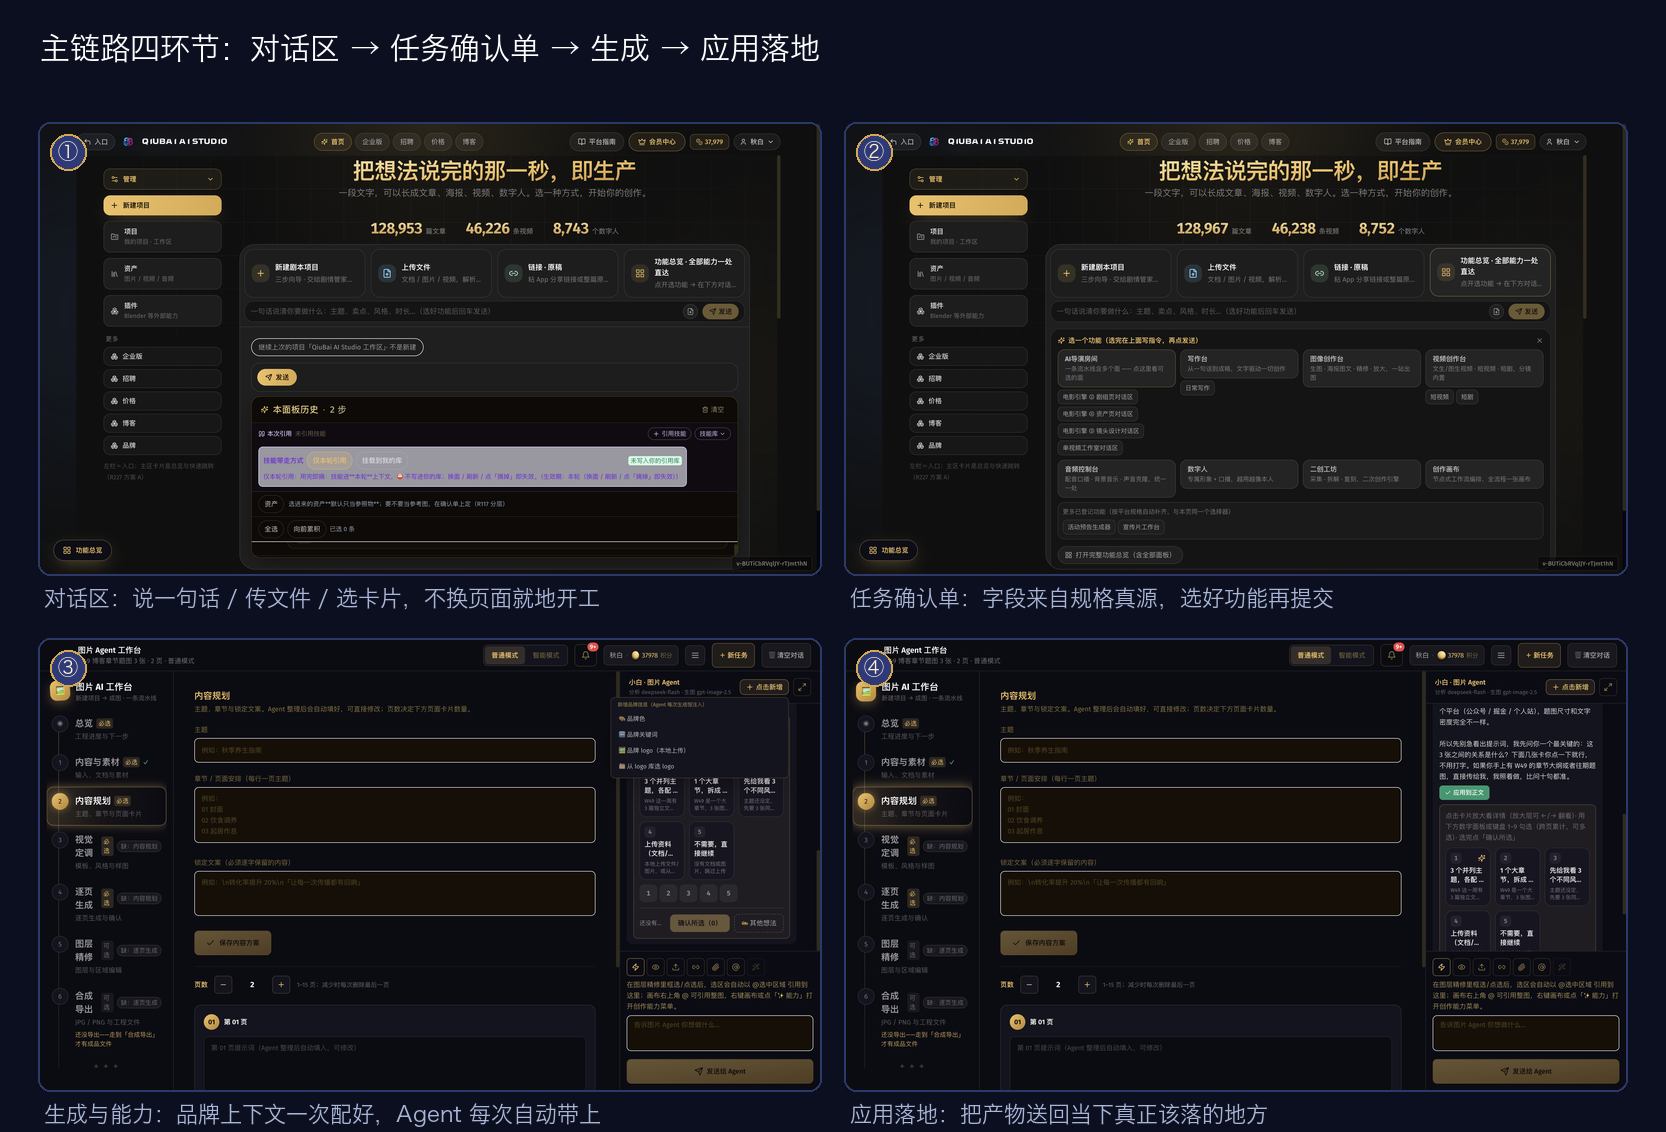Screen dimensions: 1666x1132
Task: Open the 技能库 dropdown in screenshot 1
Action: (x=712, y=434)
